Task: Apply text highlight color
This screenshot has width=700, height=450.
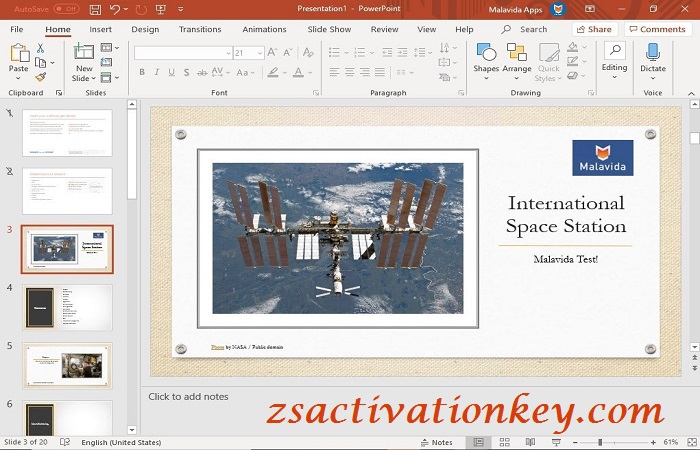Action: click(273, 72)
